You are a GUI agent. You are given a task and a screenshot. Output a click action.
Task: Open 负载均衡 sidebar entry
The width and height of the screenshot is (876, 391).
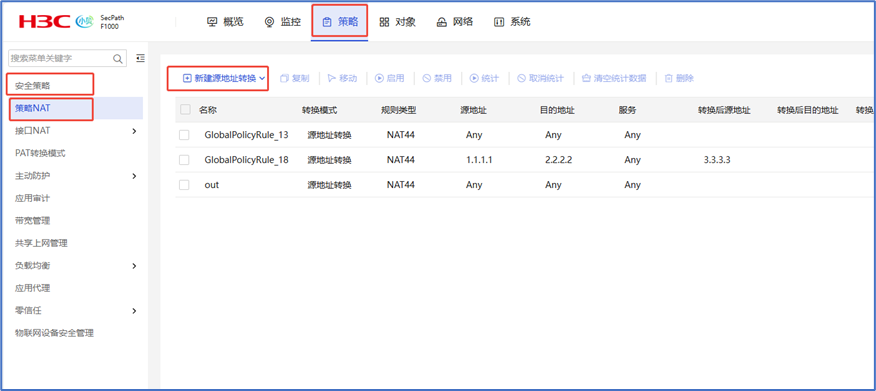pyautogui.click(x=32, y=266)
